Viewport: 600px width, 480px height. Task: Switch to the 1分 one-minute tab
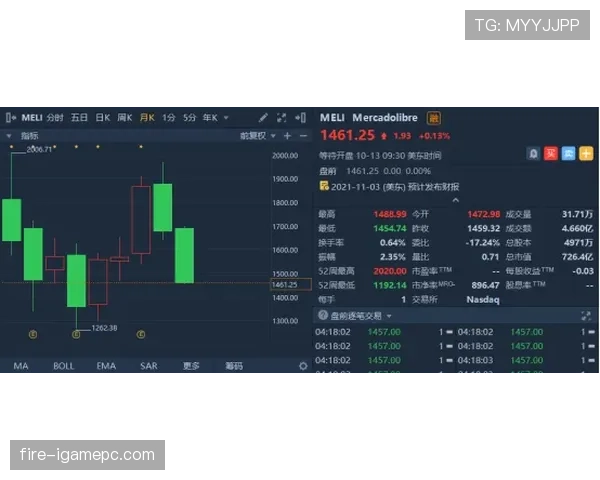pyautogui.click(x=168, y=118)
